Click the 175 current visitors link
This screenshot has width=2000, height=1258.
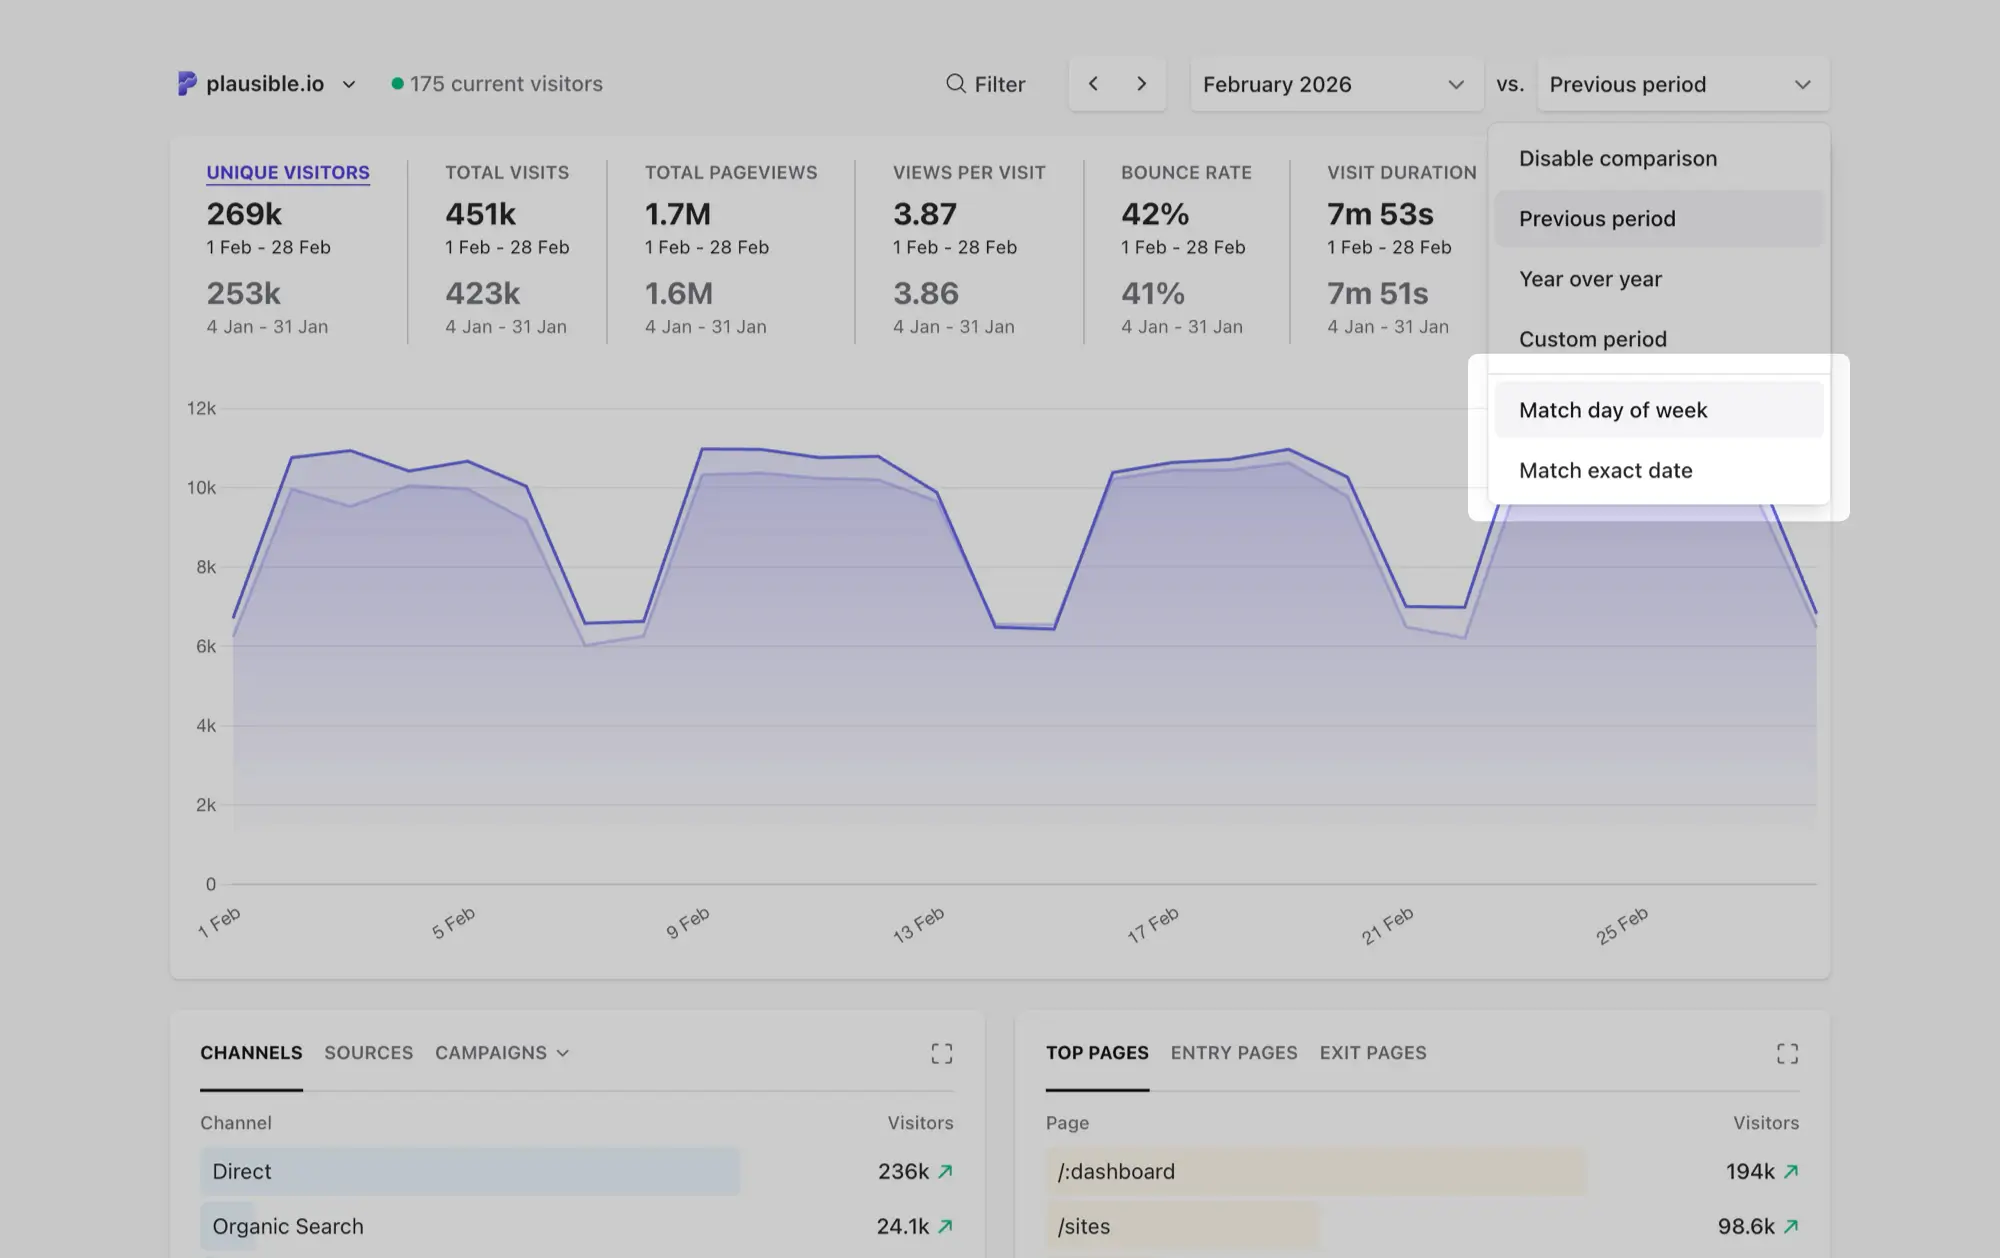[x=505, y=84]
